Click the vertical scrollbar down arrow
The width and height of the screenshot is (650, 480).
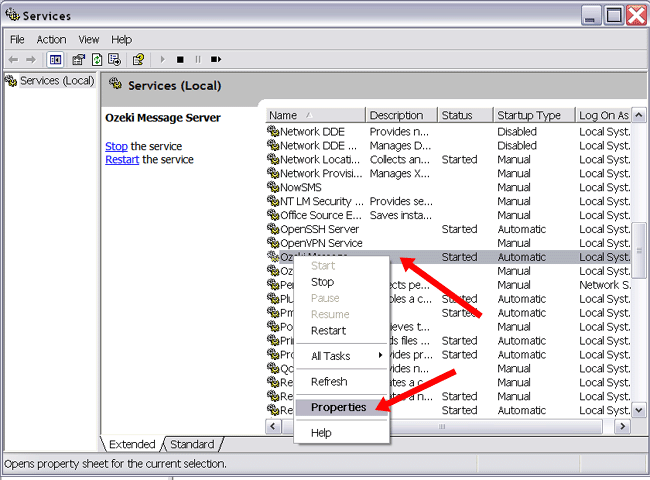pyautogui.click(x=639, y=412)
